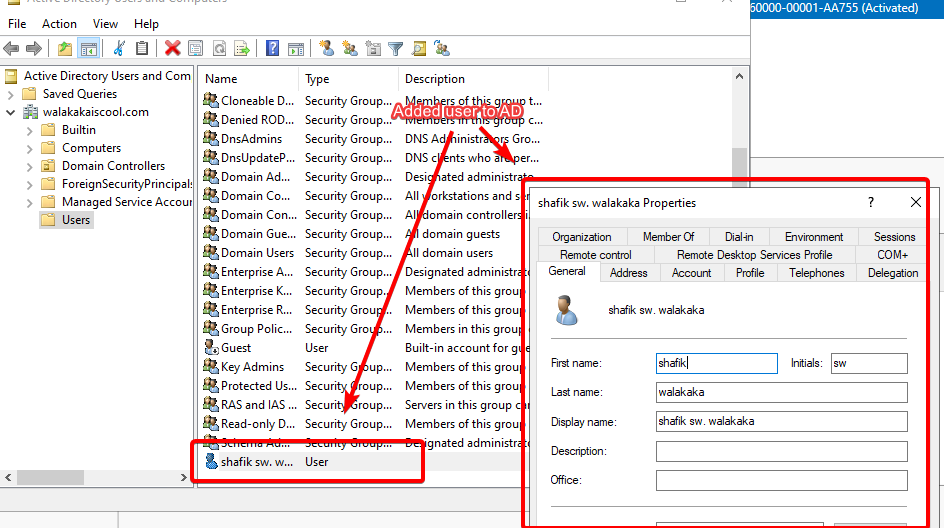Collapse the walakakaiscool.com domain node
Viewport: 944px width, 528px height.
pyautogui.click(x=10, y=113)
